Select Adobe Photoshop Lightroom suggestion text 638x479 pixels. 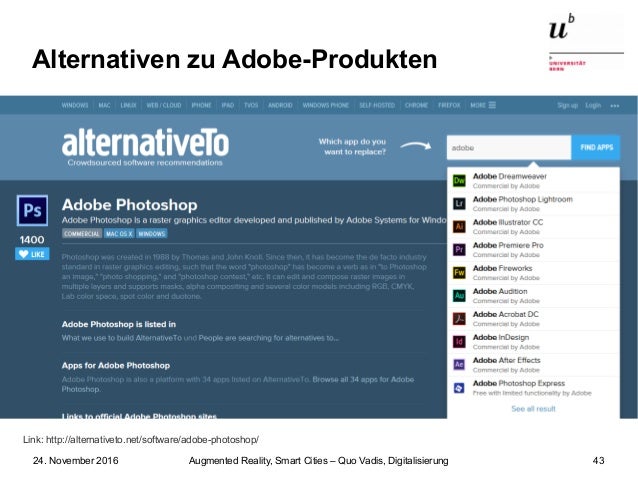(x=522, y=199)
